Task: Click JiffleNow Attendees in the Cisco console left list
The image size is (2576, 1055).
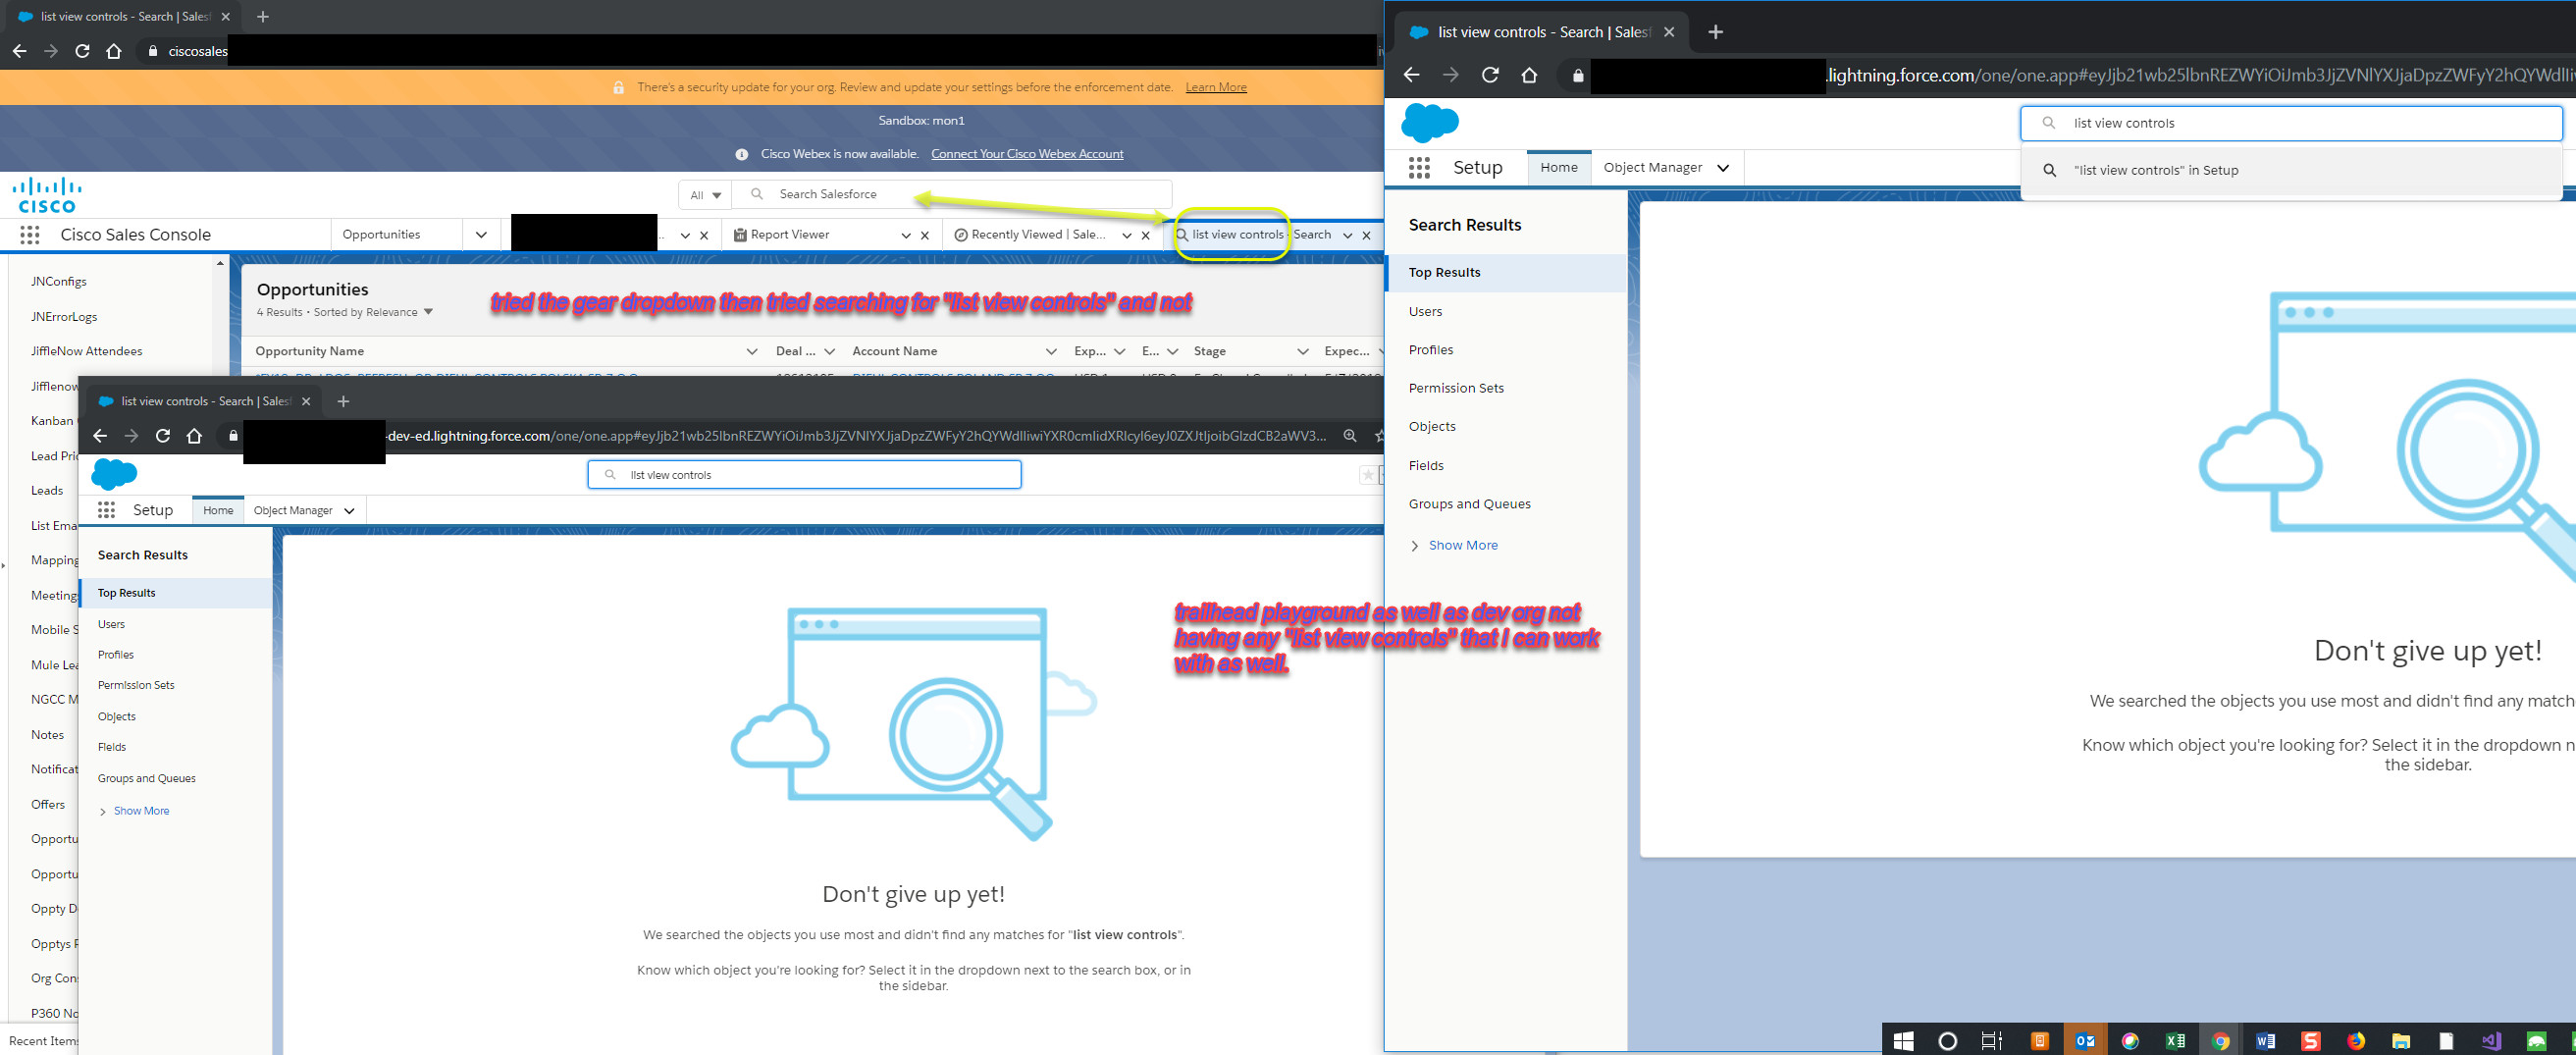Action: click(x=86, y=351)
